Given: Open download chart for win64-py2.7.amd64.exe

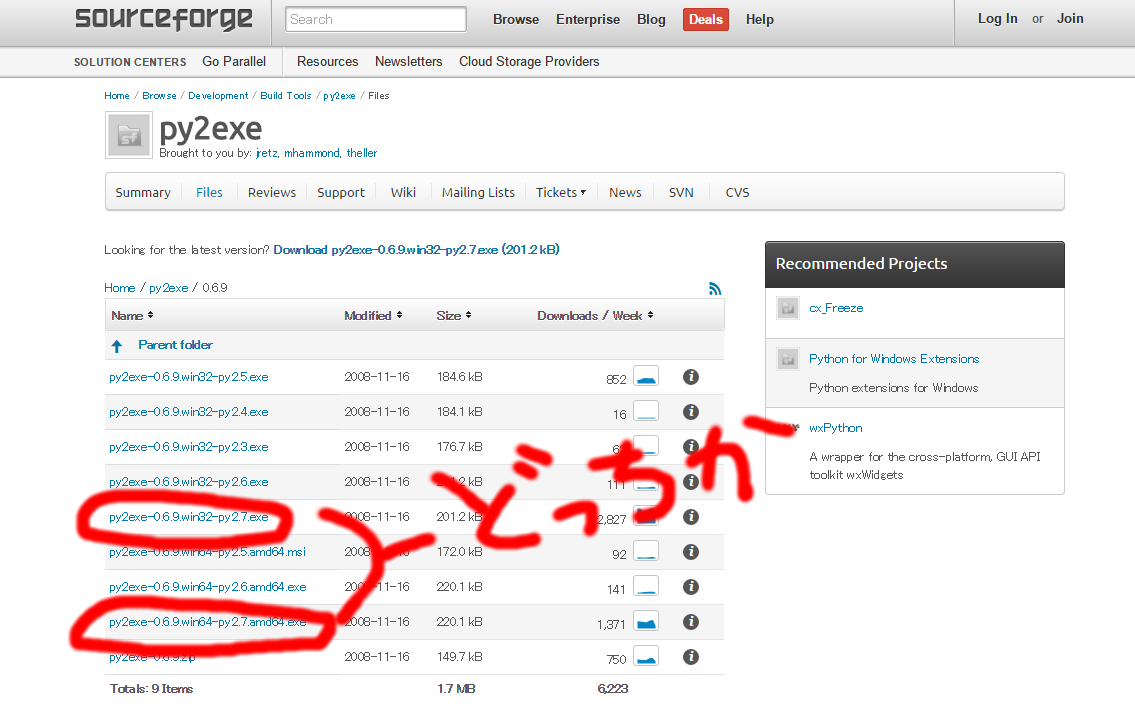Looking at the screenshot, I should [646, 621].
